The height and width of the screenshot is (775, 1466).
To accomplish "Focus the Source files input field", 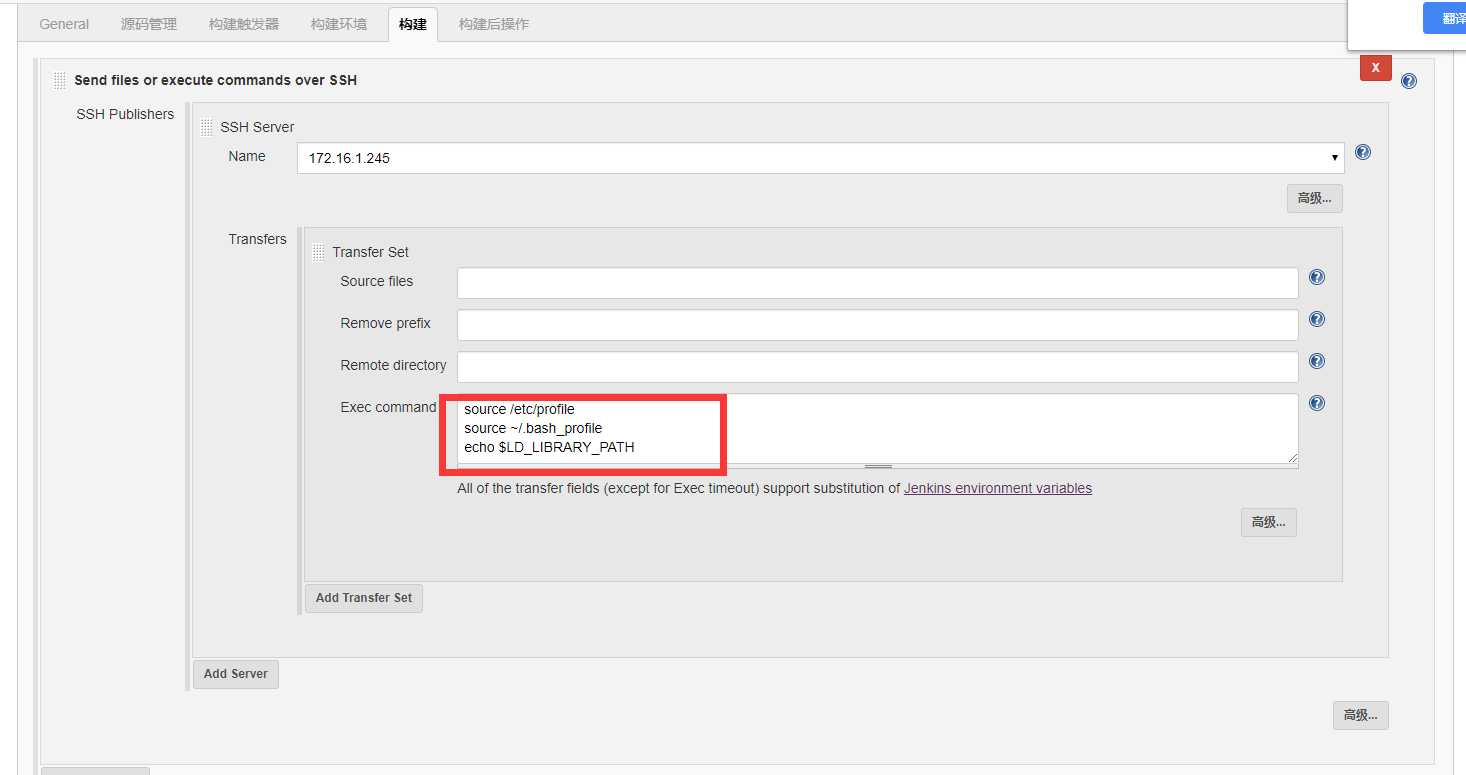I will (x=878, y=283).
